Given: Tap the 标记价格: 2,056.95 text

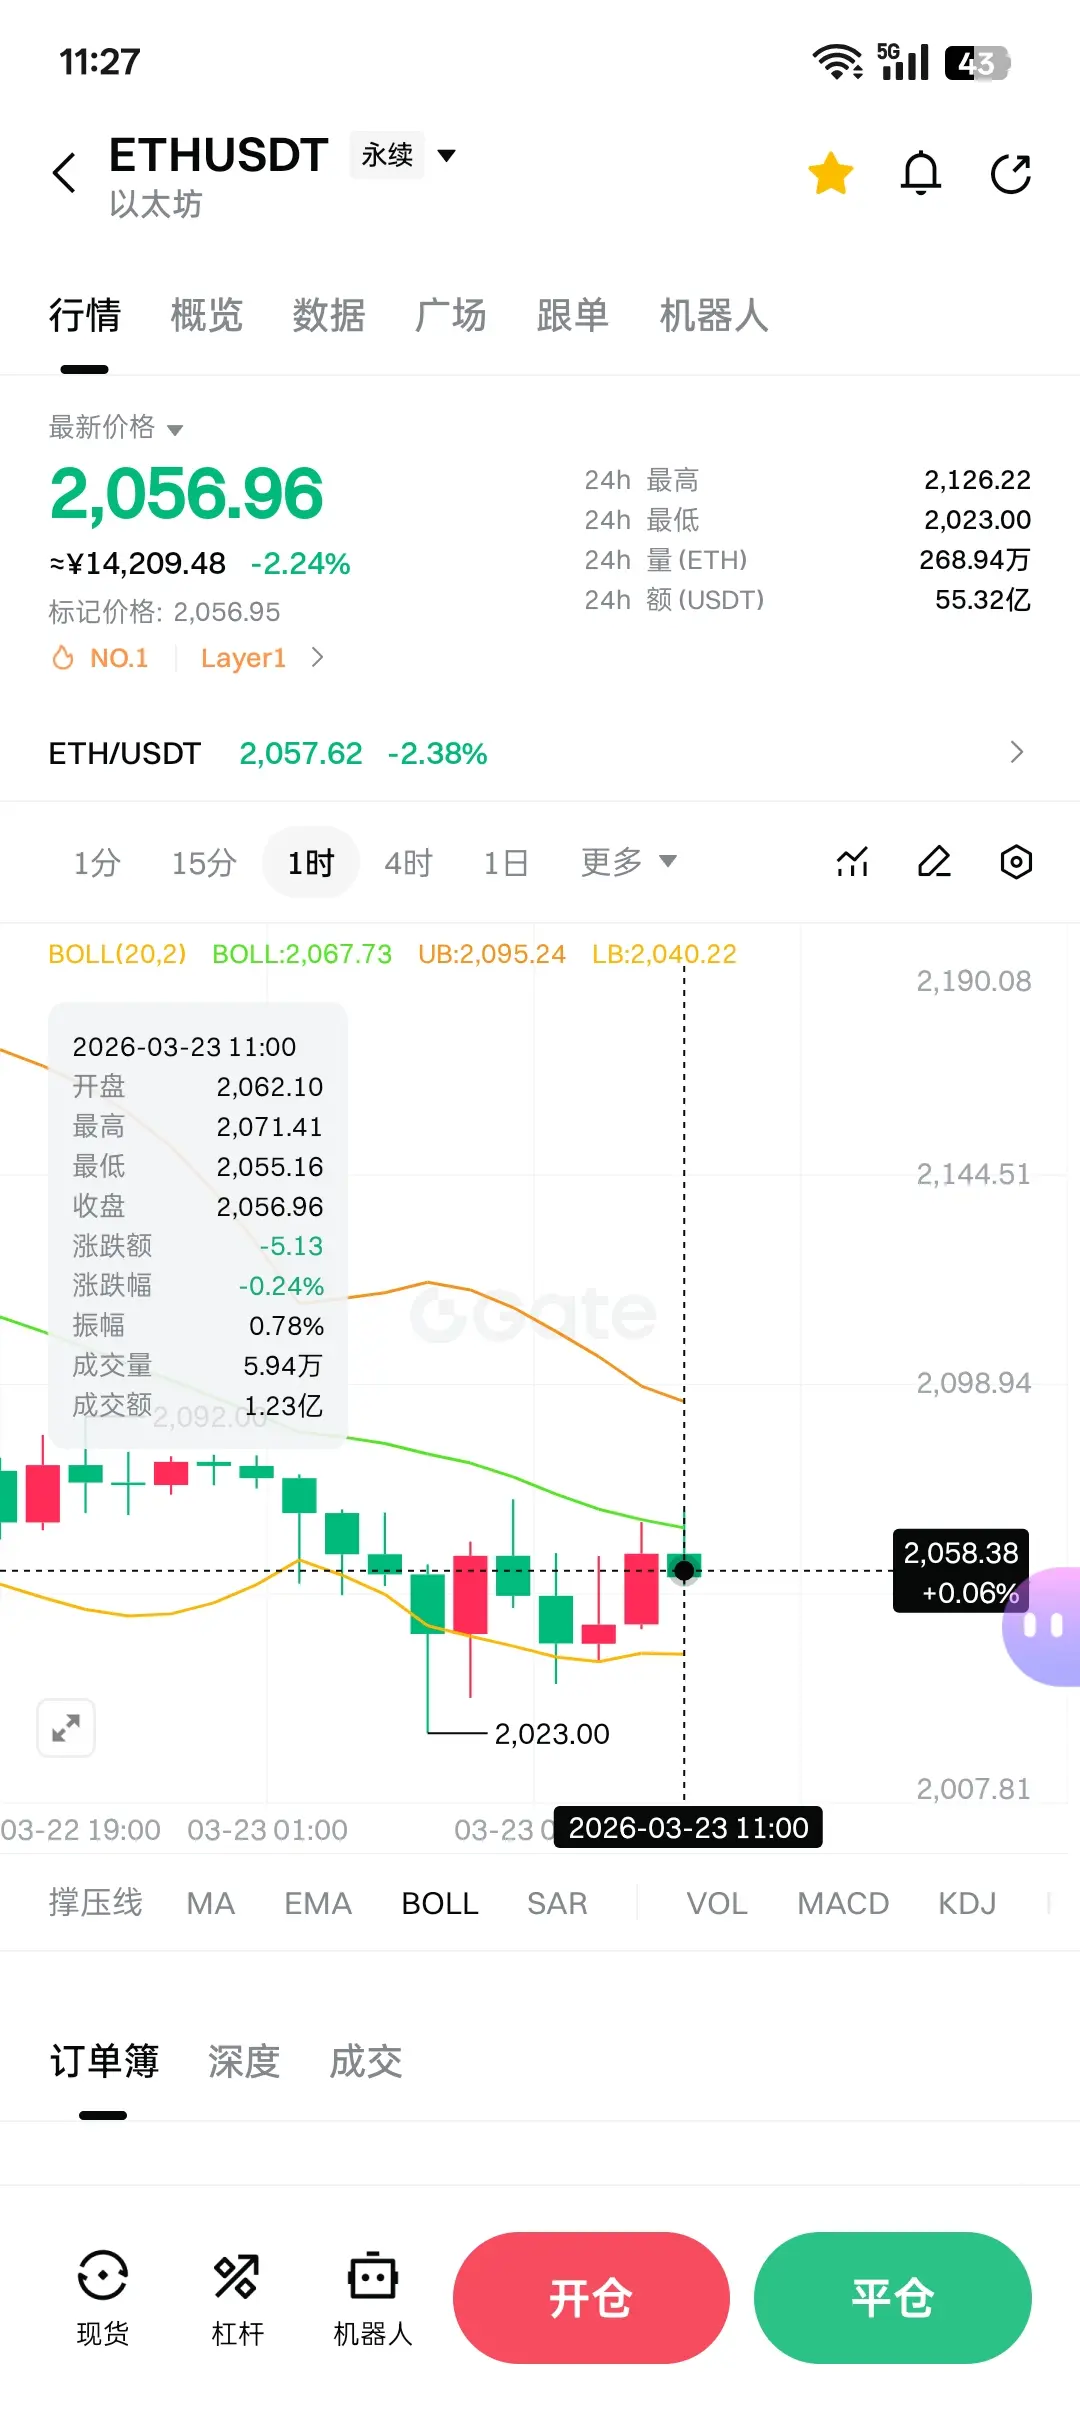Looking at the screenshot, I should coord(164,611).
